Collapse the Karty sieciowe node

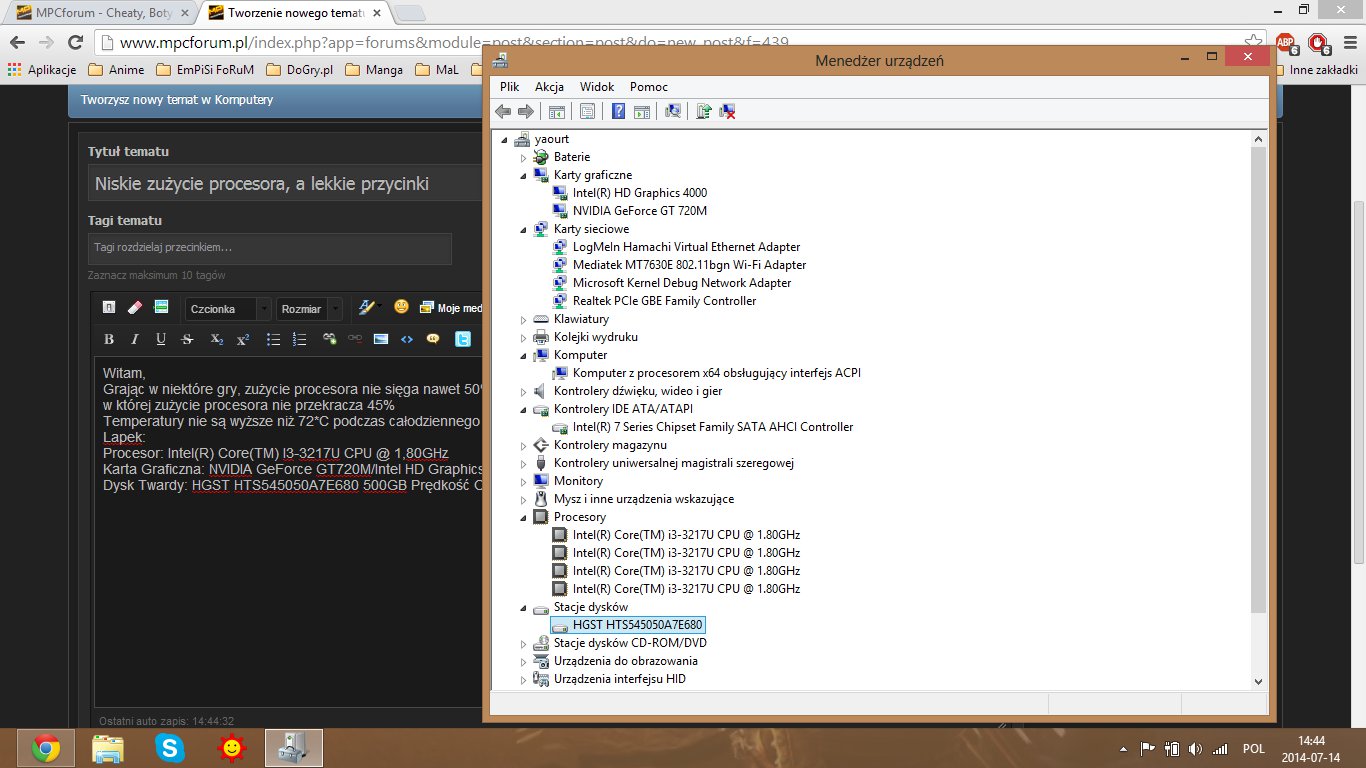click(523, 229)
